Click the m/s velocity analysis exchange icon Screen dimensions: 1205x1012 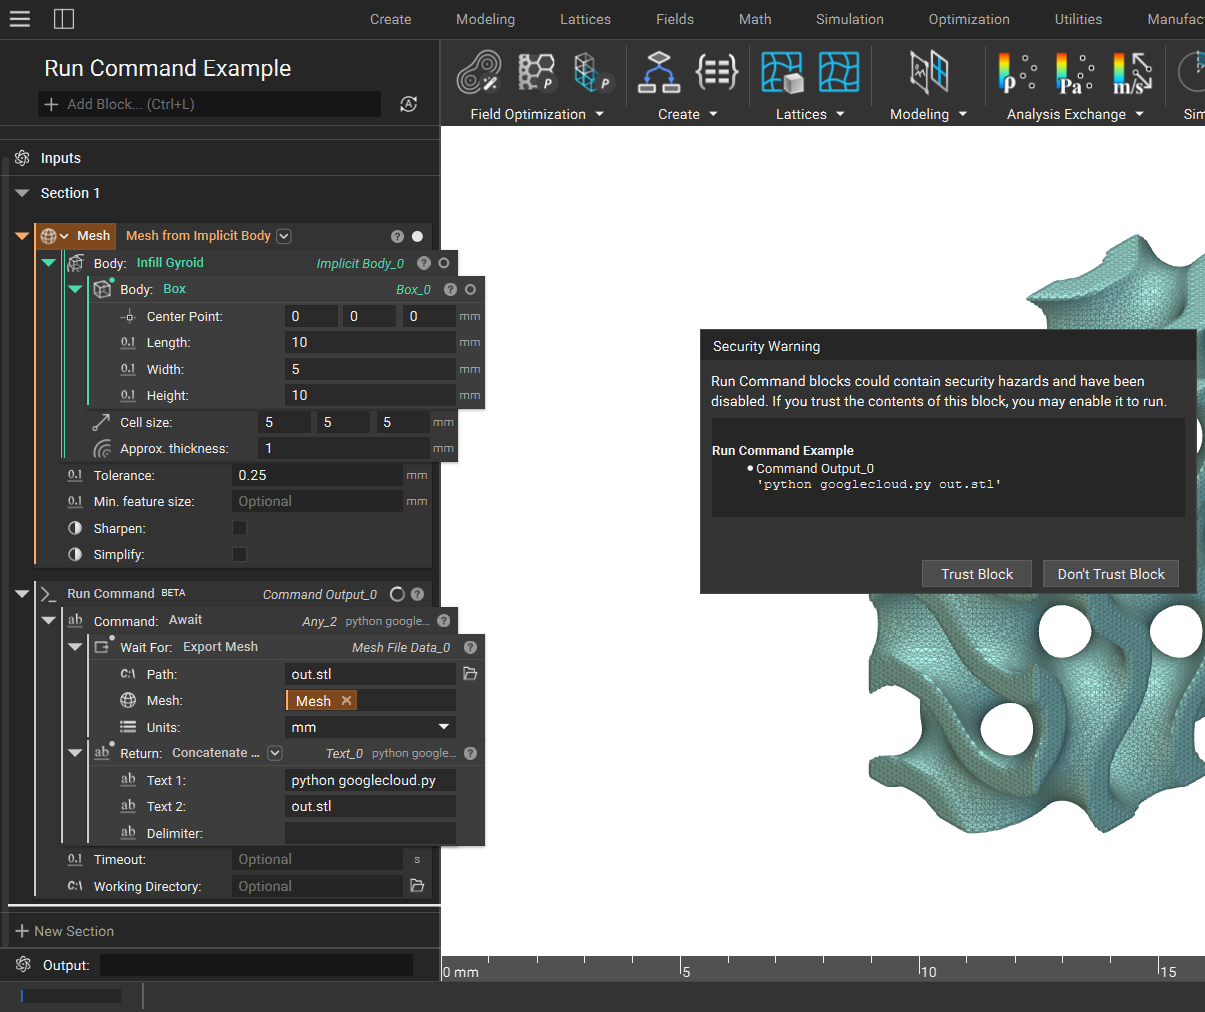[x=1132, y=73]
